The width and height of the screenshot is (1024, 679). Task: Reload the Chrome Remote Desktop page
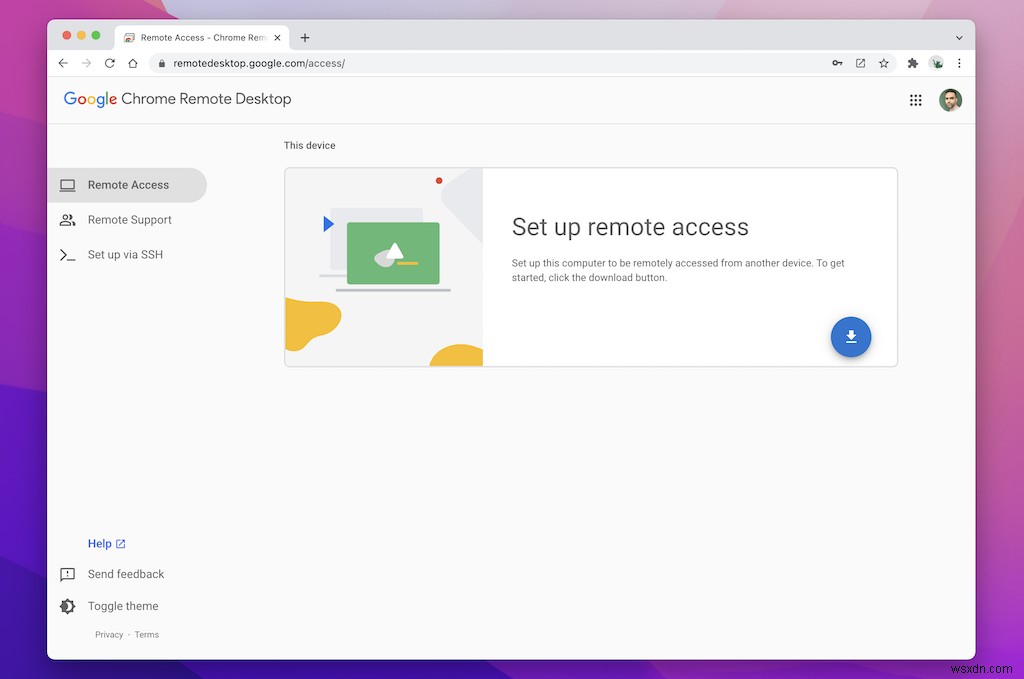[110, 63]
